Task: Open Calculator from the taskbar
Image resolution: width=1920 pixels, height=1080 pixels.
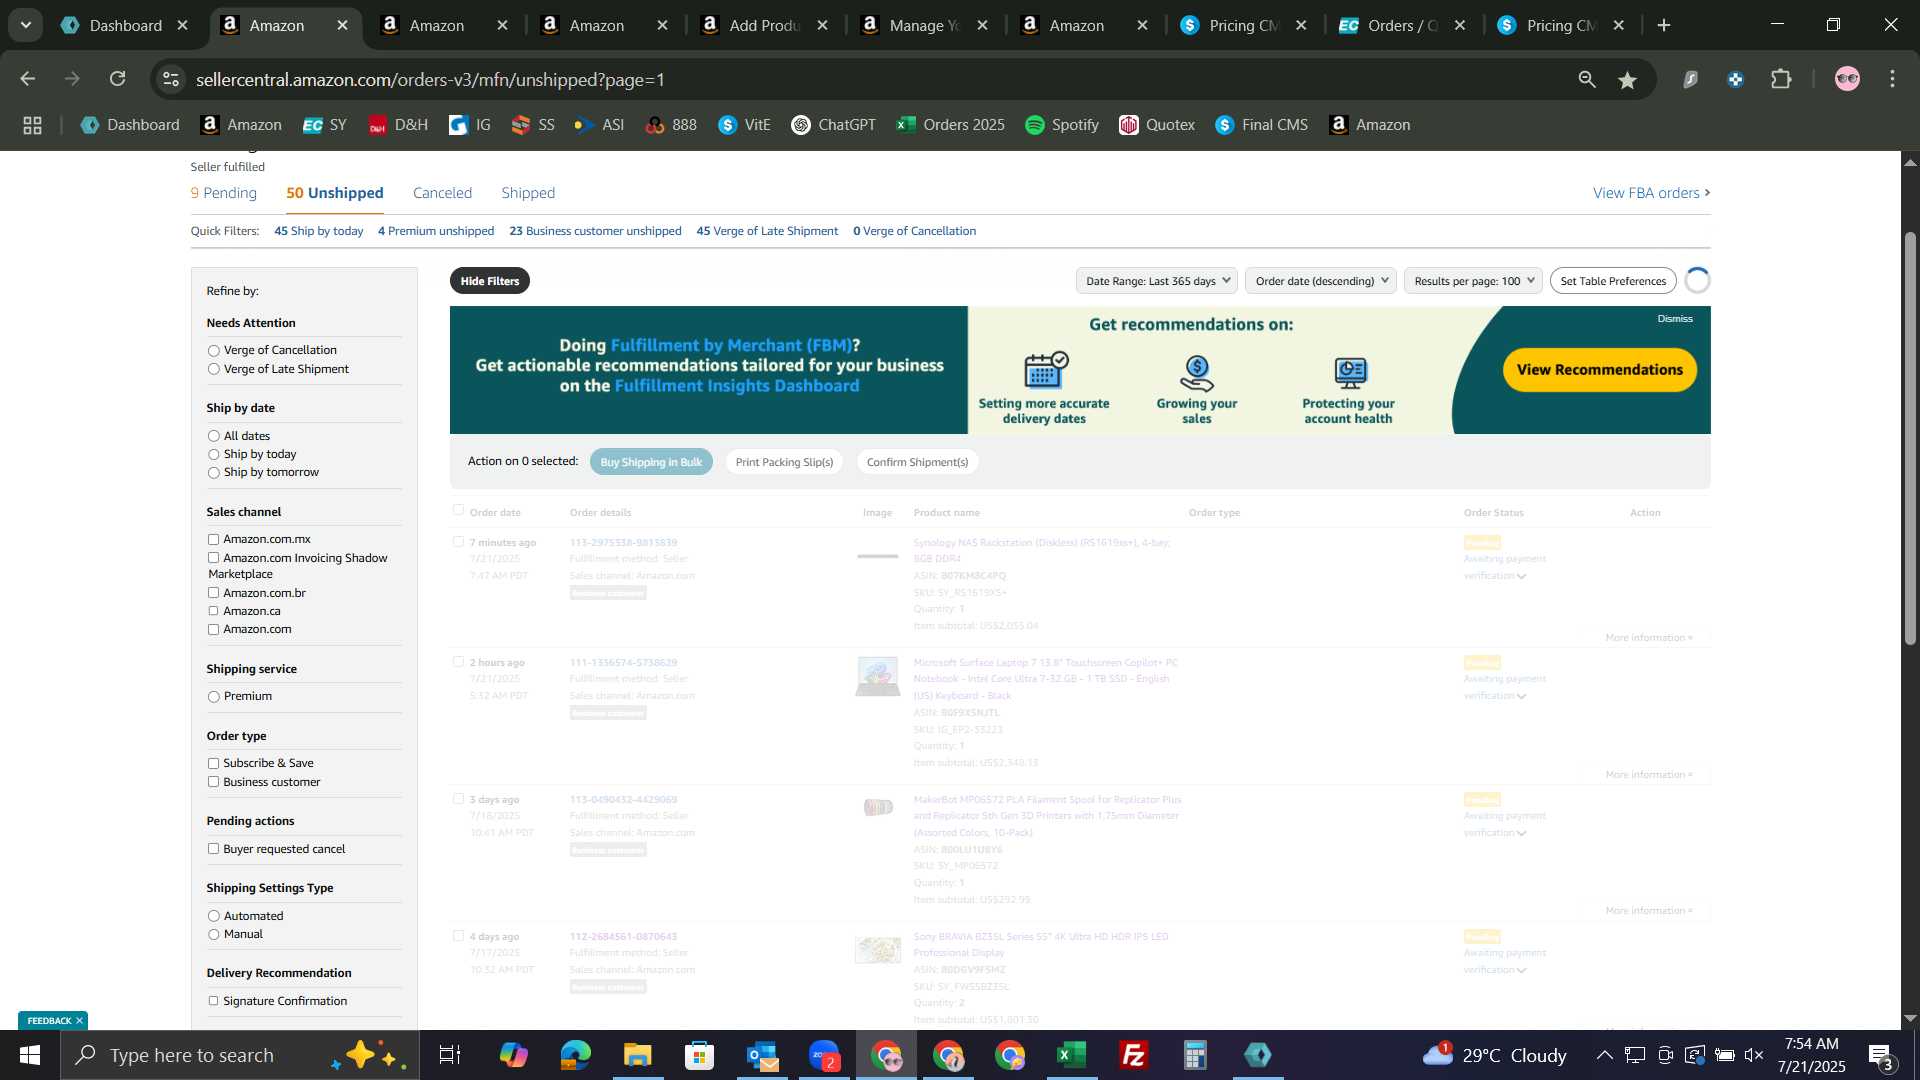Action: pyautogui.click(x=1195, y=1055)
